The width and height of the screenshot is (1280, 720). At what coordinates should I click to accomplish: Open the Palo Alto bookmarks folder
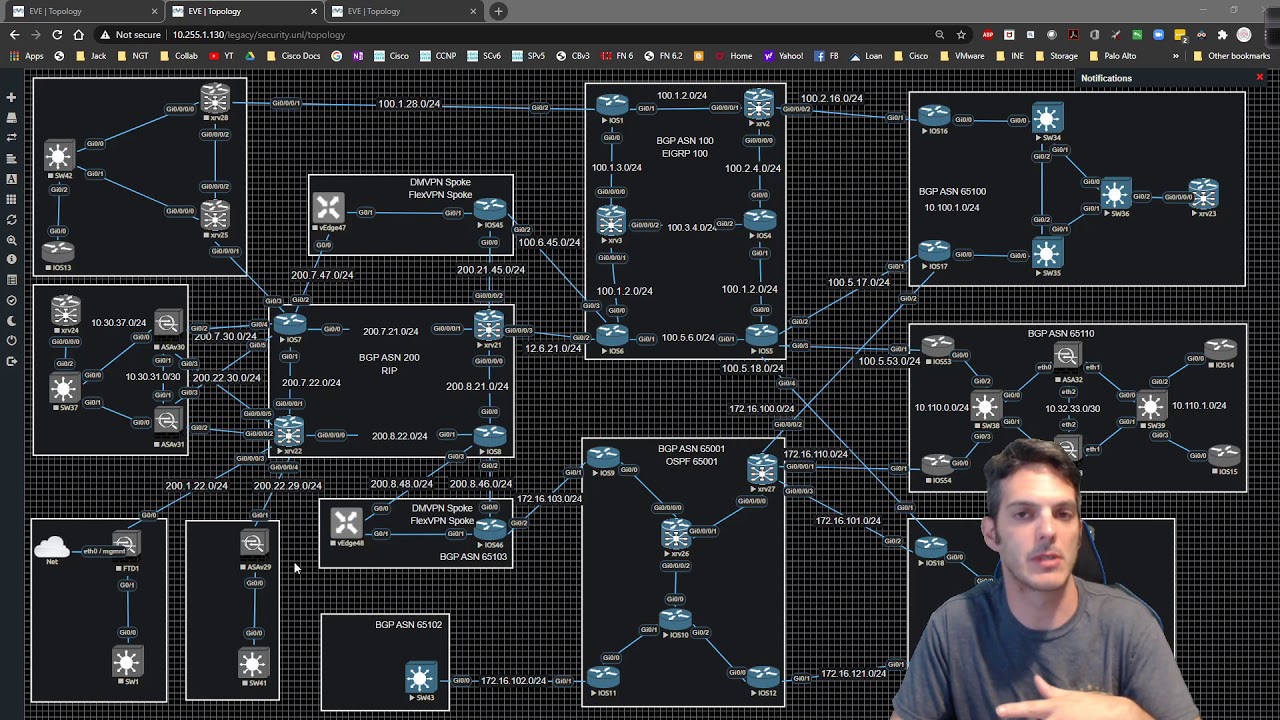click(x=1113, y=56)
